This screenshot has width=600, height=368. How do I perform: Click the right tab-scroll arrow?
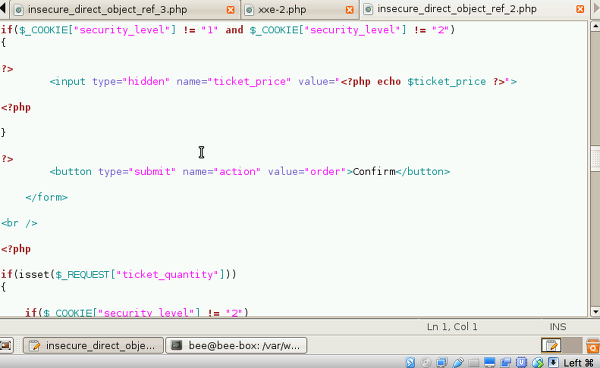tap(595, 9)
